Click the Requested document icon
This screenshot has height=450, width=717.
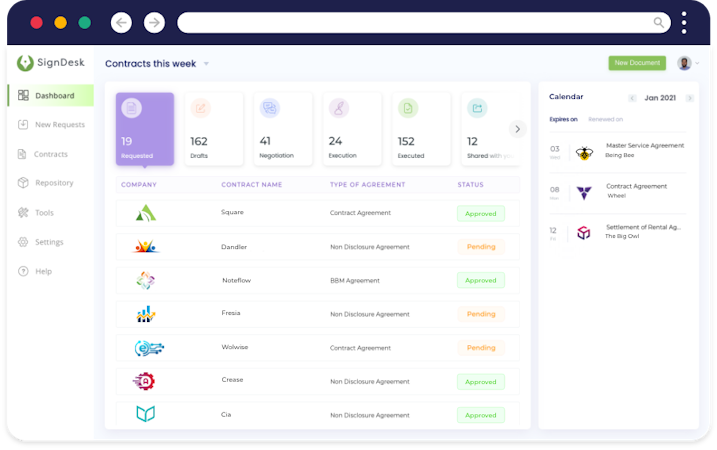(131, 108)
